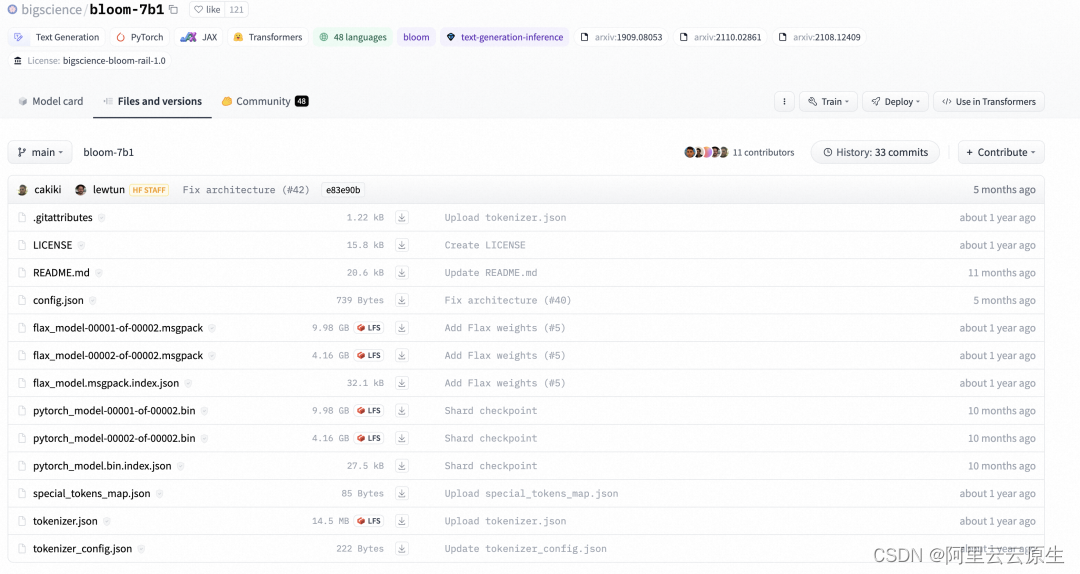1080x574 pixels.
Task: Open the bloom-7b1 breadcrumb path
Action: (108, 152)
